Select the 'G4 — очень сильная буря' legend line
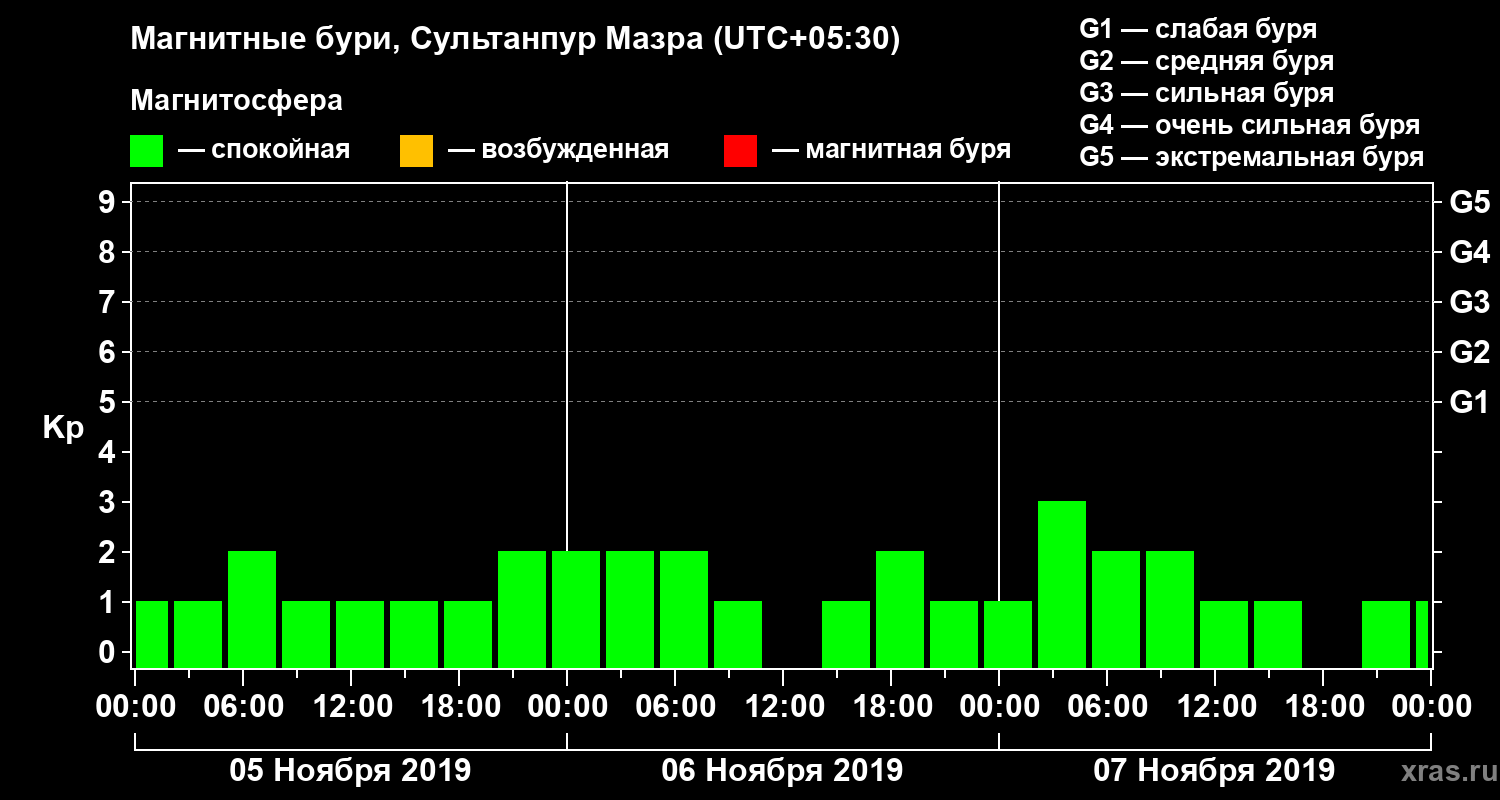The height and width of the screenshot is (800, 1500). 1249,125
